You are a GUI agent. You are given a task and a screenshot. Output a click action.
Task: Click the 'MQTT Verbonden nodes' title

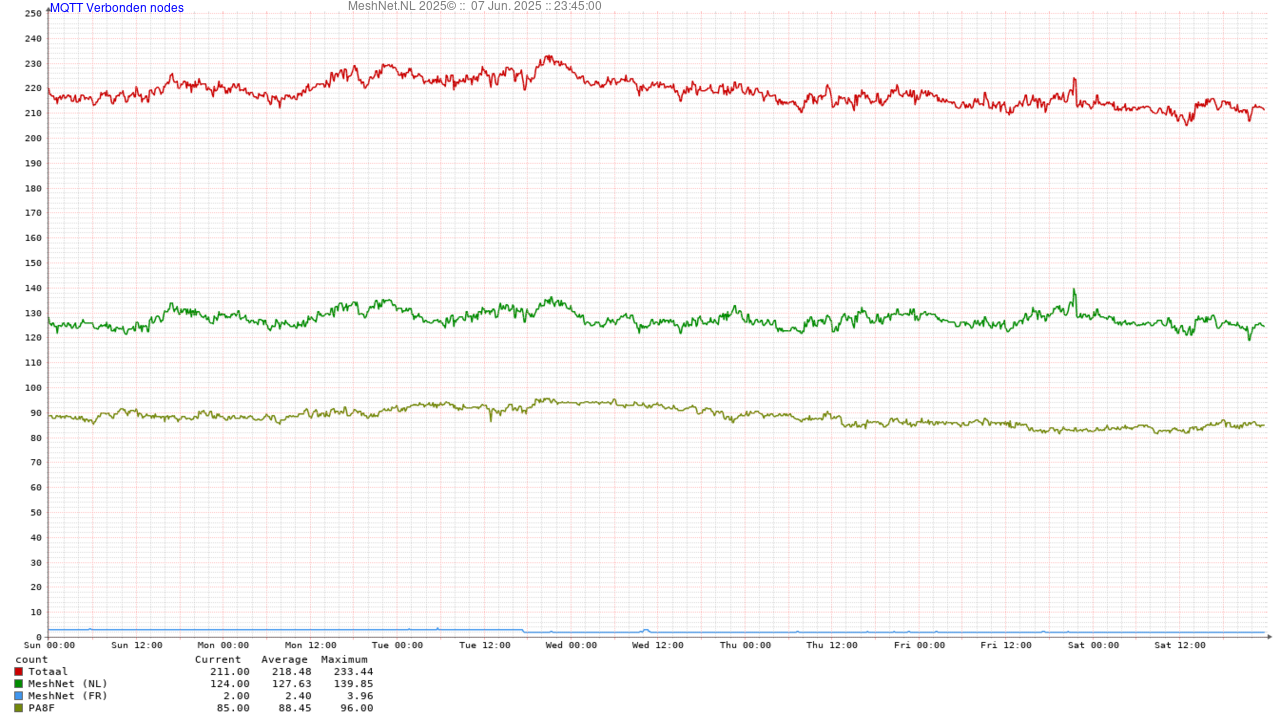tap(117, 8)
